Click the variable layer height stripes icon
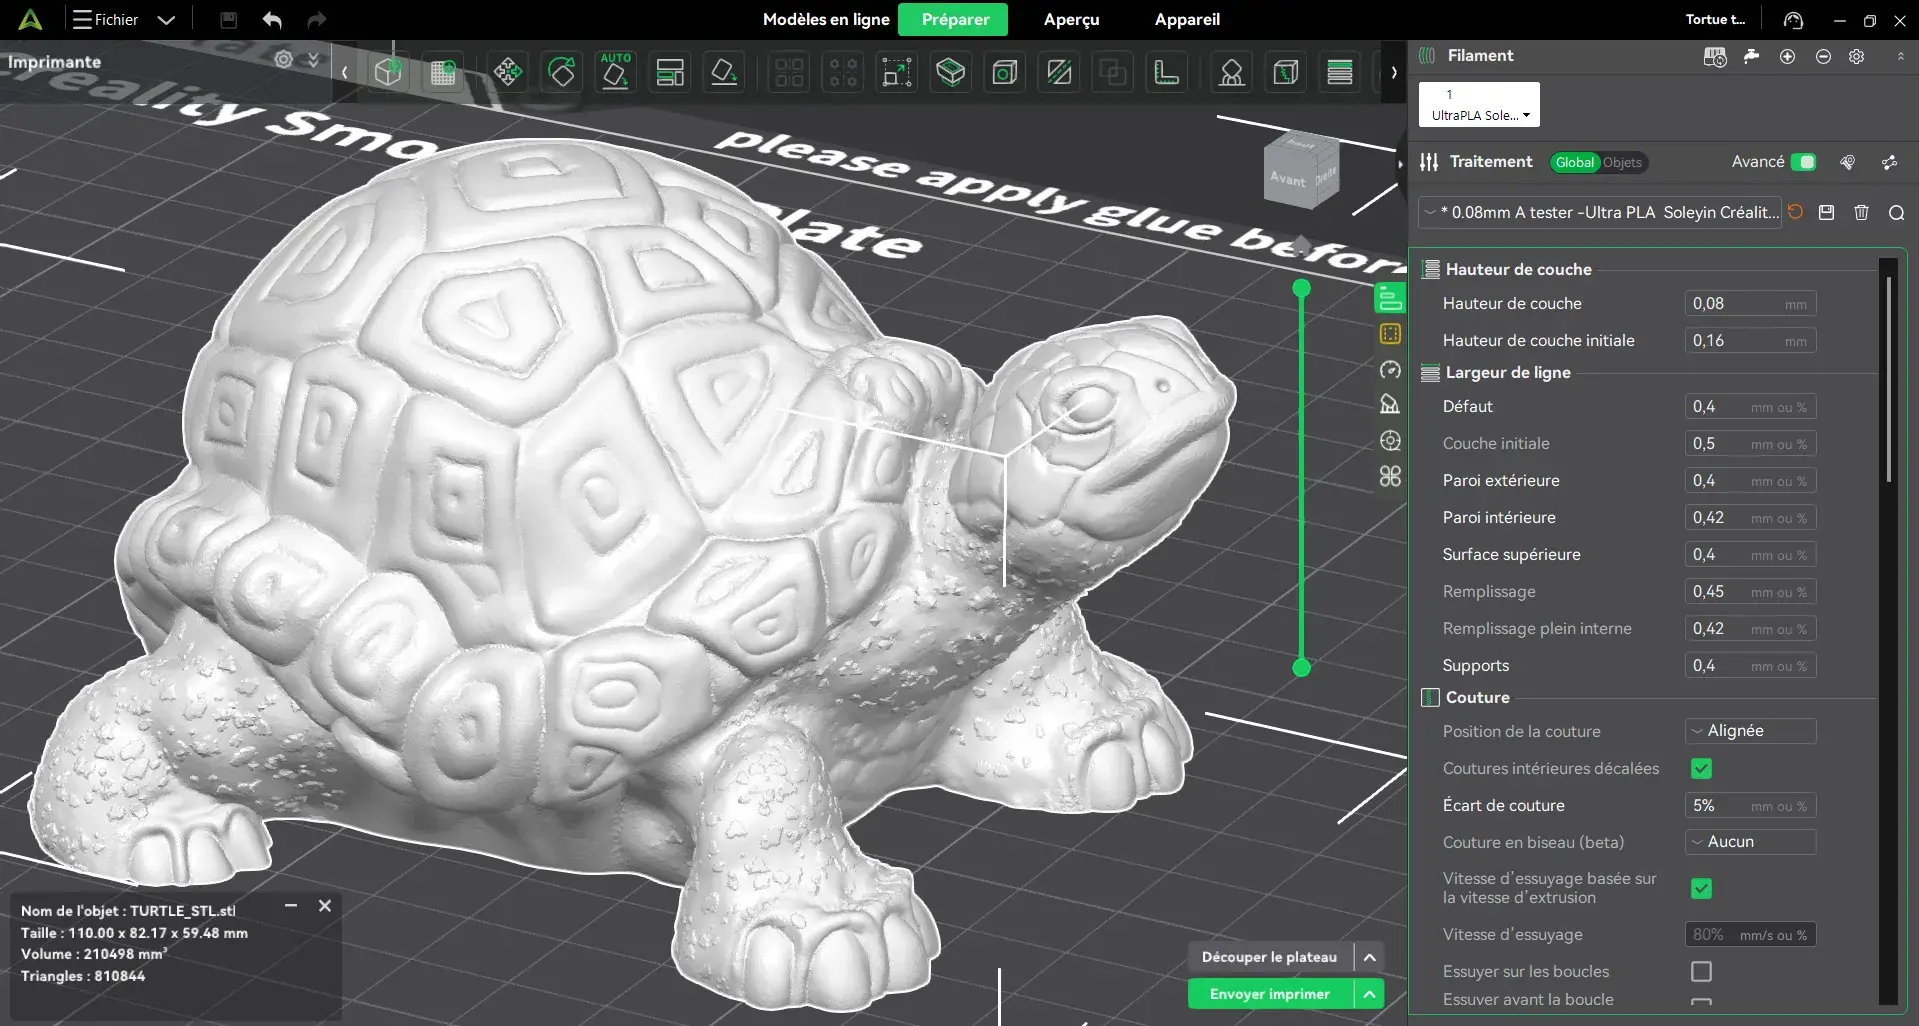The image size is (1919, 1026). click(x=1340, y=72)
